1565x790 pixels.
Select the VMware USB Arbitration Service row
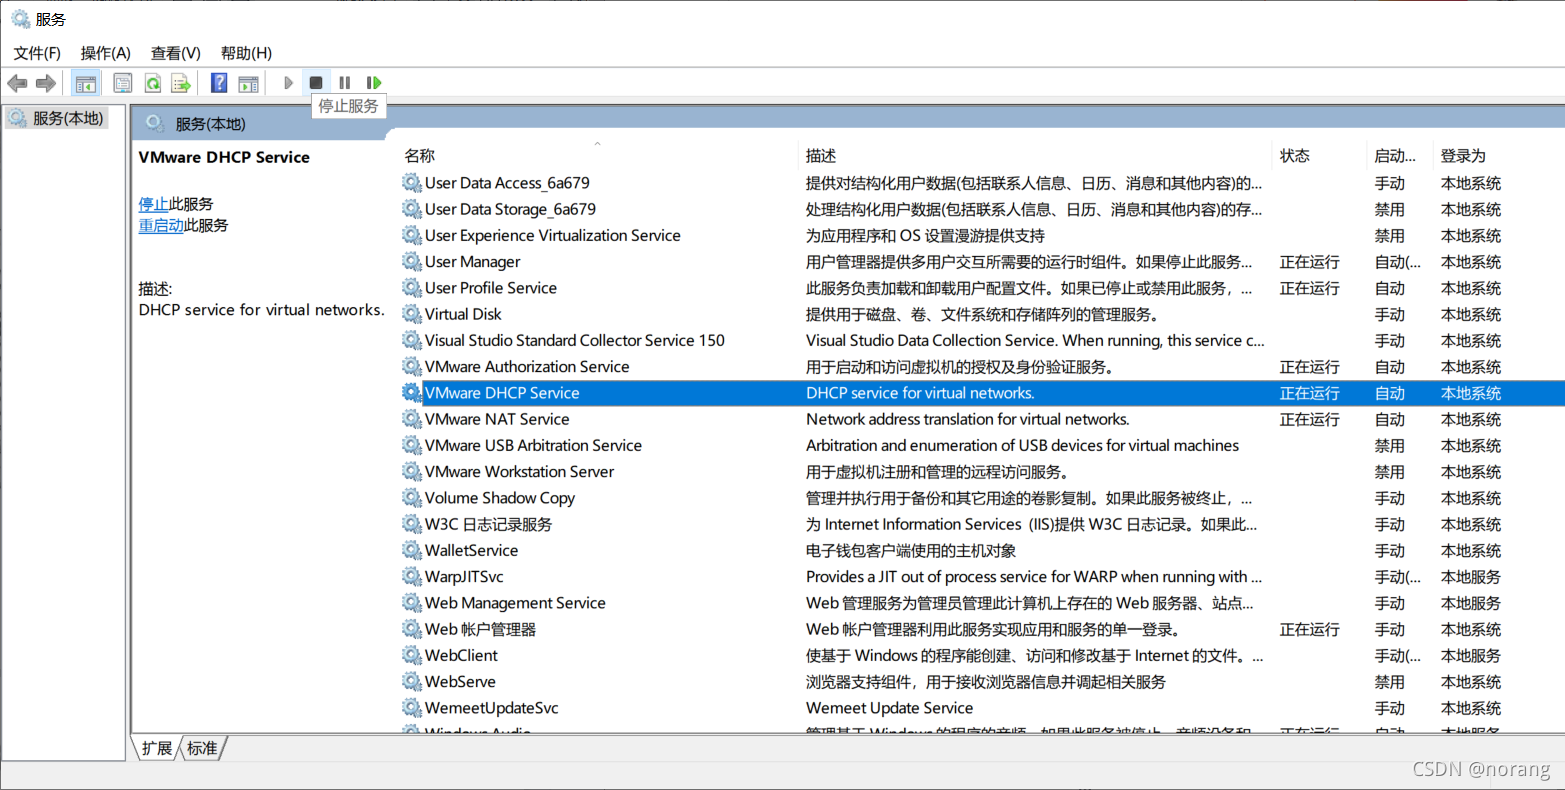pyautogui.click(x=982, y=445)
